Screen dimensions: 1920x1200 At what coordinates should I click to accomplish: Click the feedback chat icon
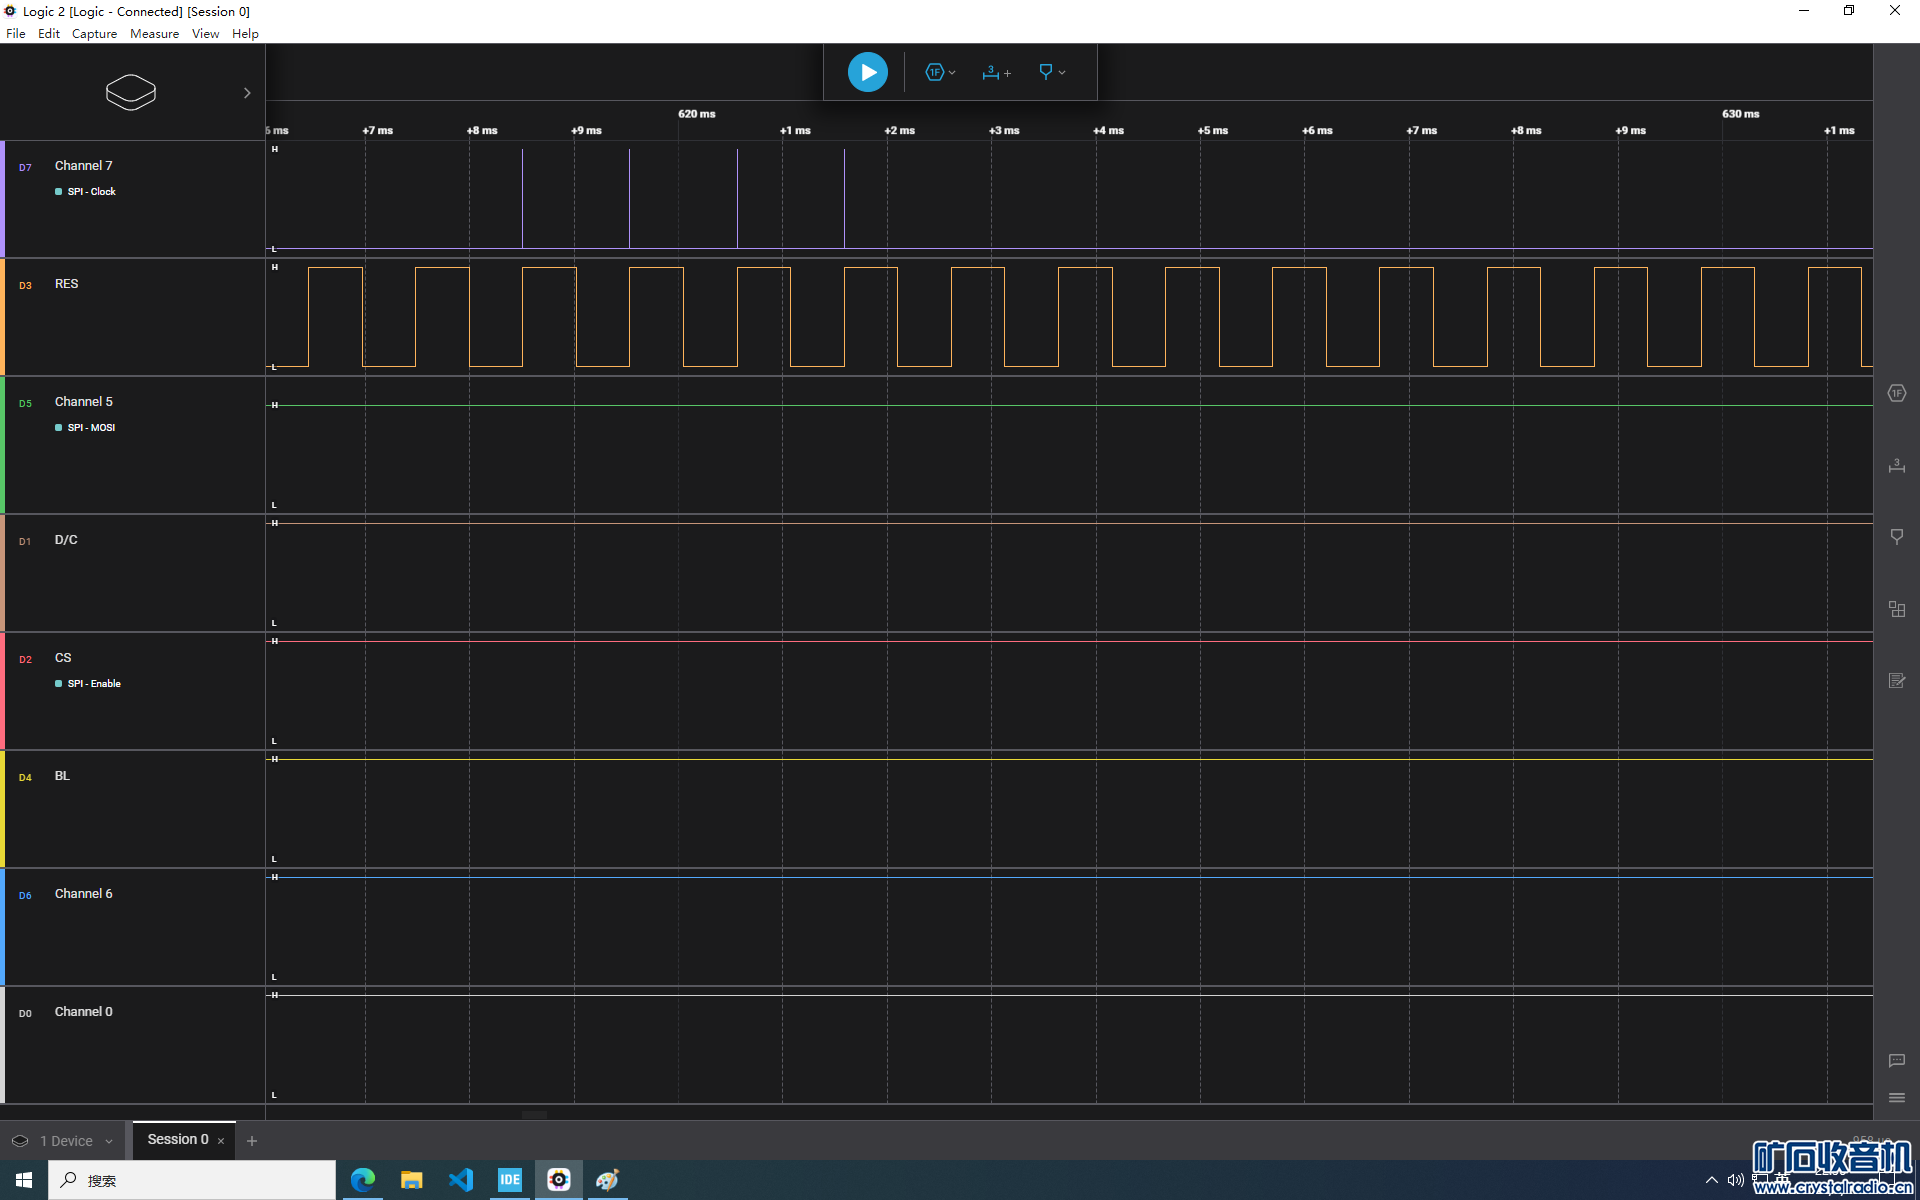click(1896, 1060)
